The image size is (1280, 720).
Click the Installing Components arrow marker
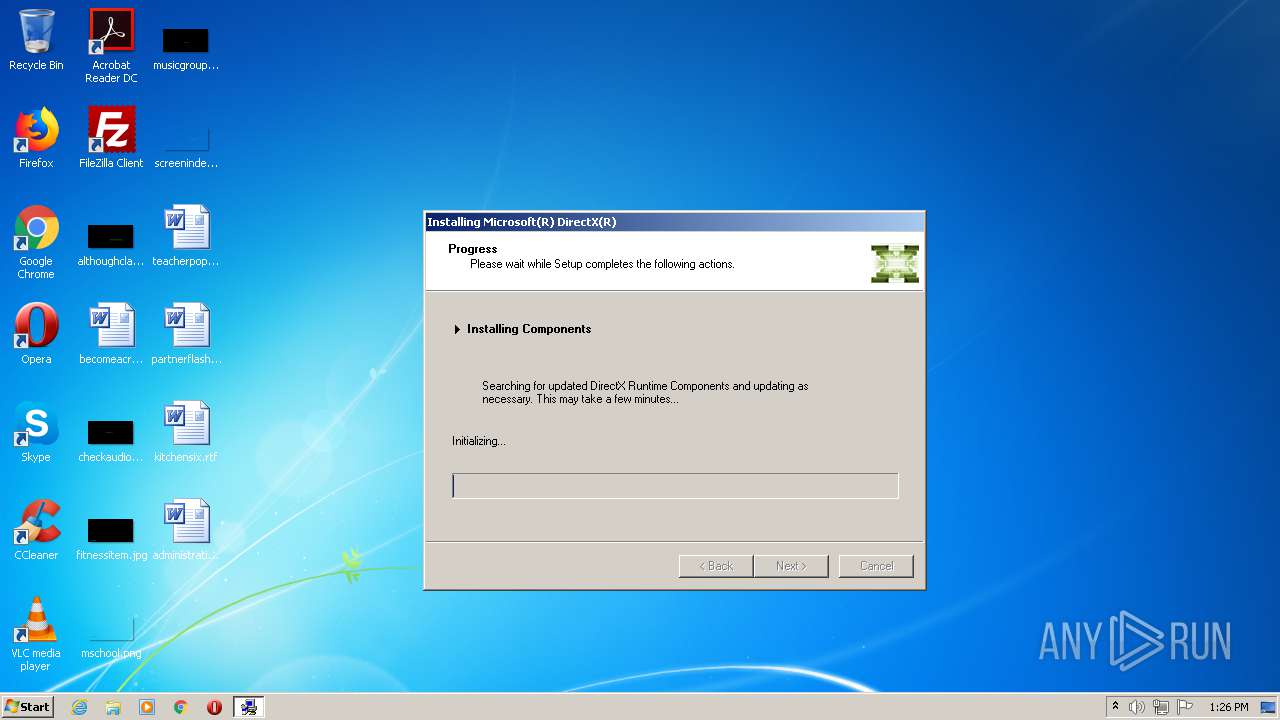[457, 329]
